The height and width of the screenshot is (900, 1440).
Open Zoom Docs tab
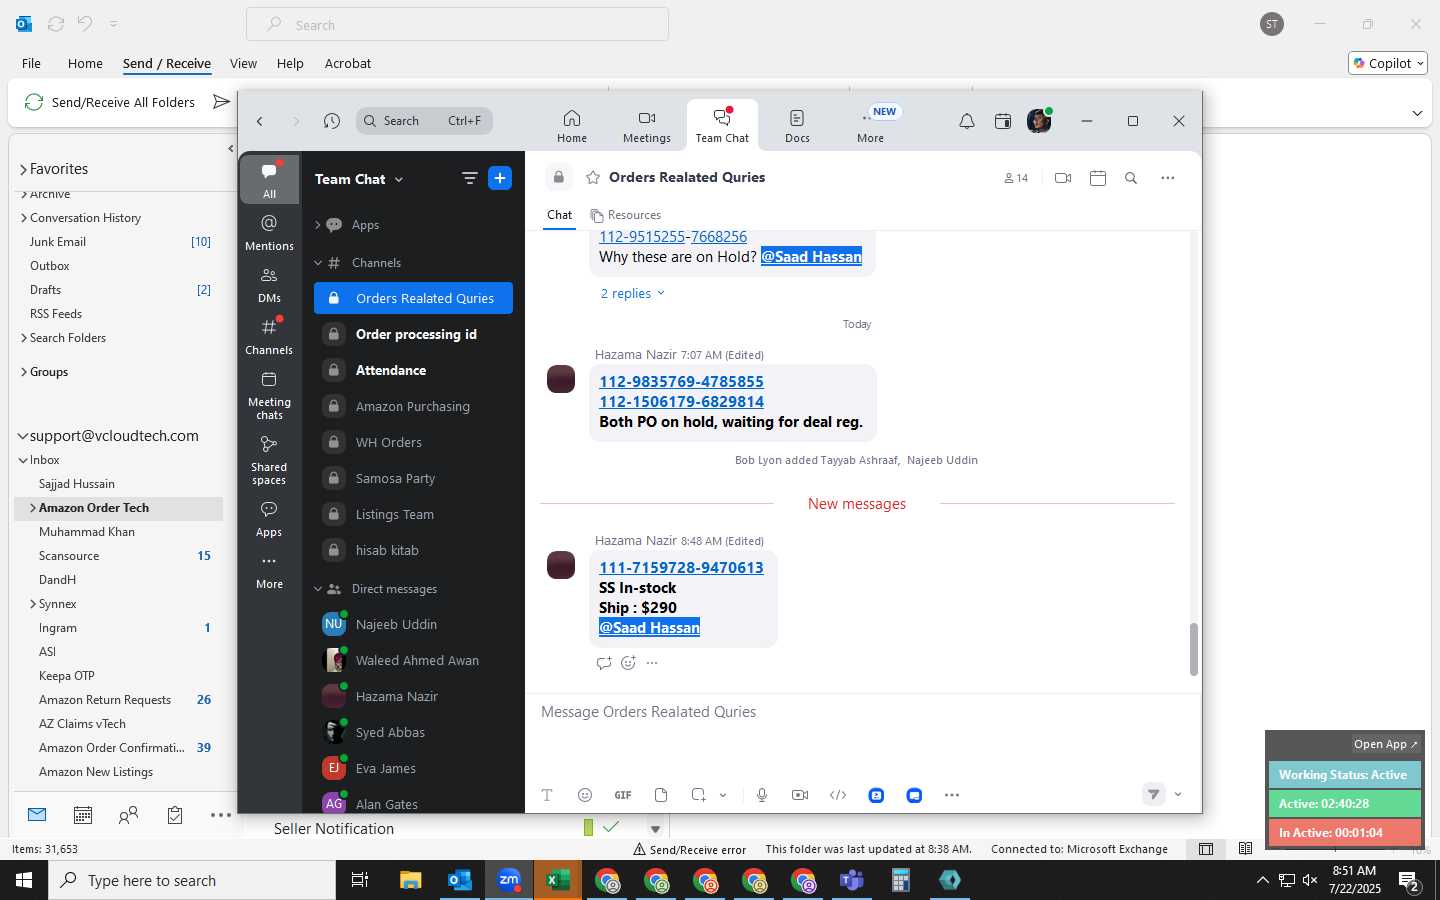coord(797,126)
